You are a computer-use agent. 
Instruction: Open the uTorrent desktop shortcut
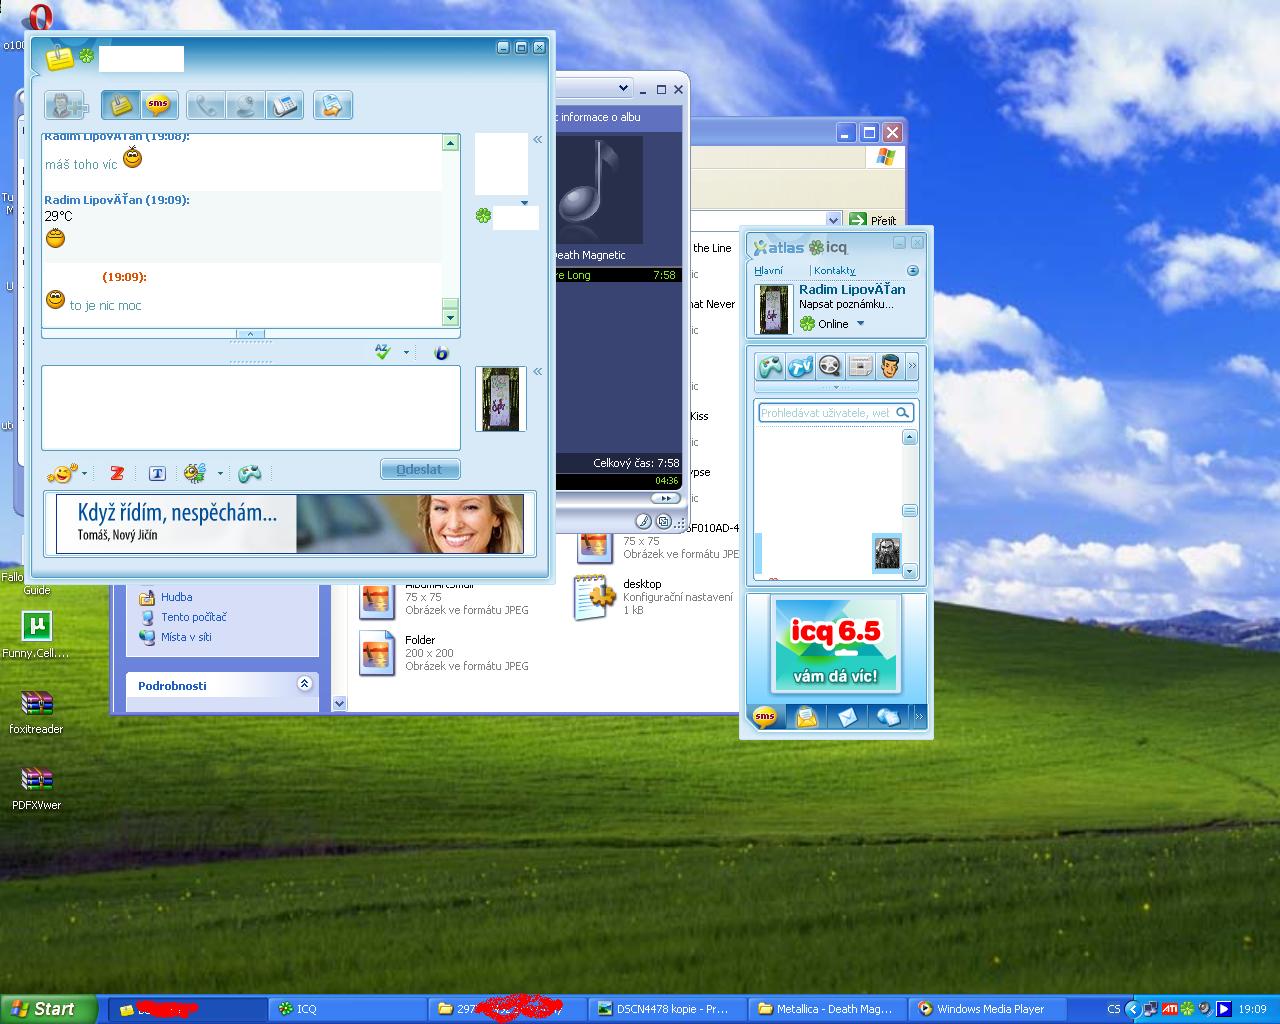point(37,626)
